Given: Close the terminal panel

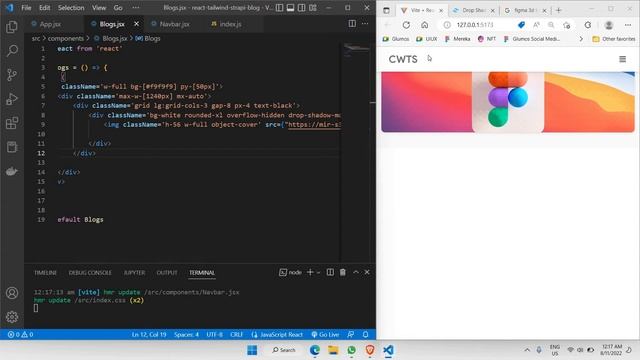Looking at the screenshot, I should (x=367, y=272).
